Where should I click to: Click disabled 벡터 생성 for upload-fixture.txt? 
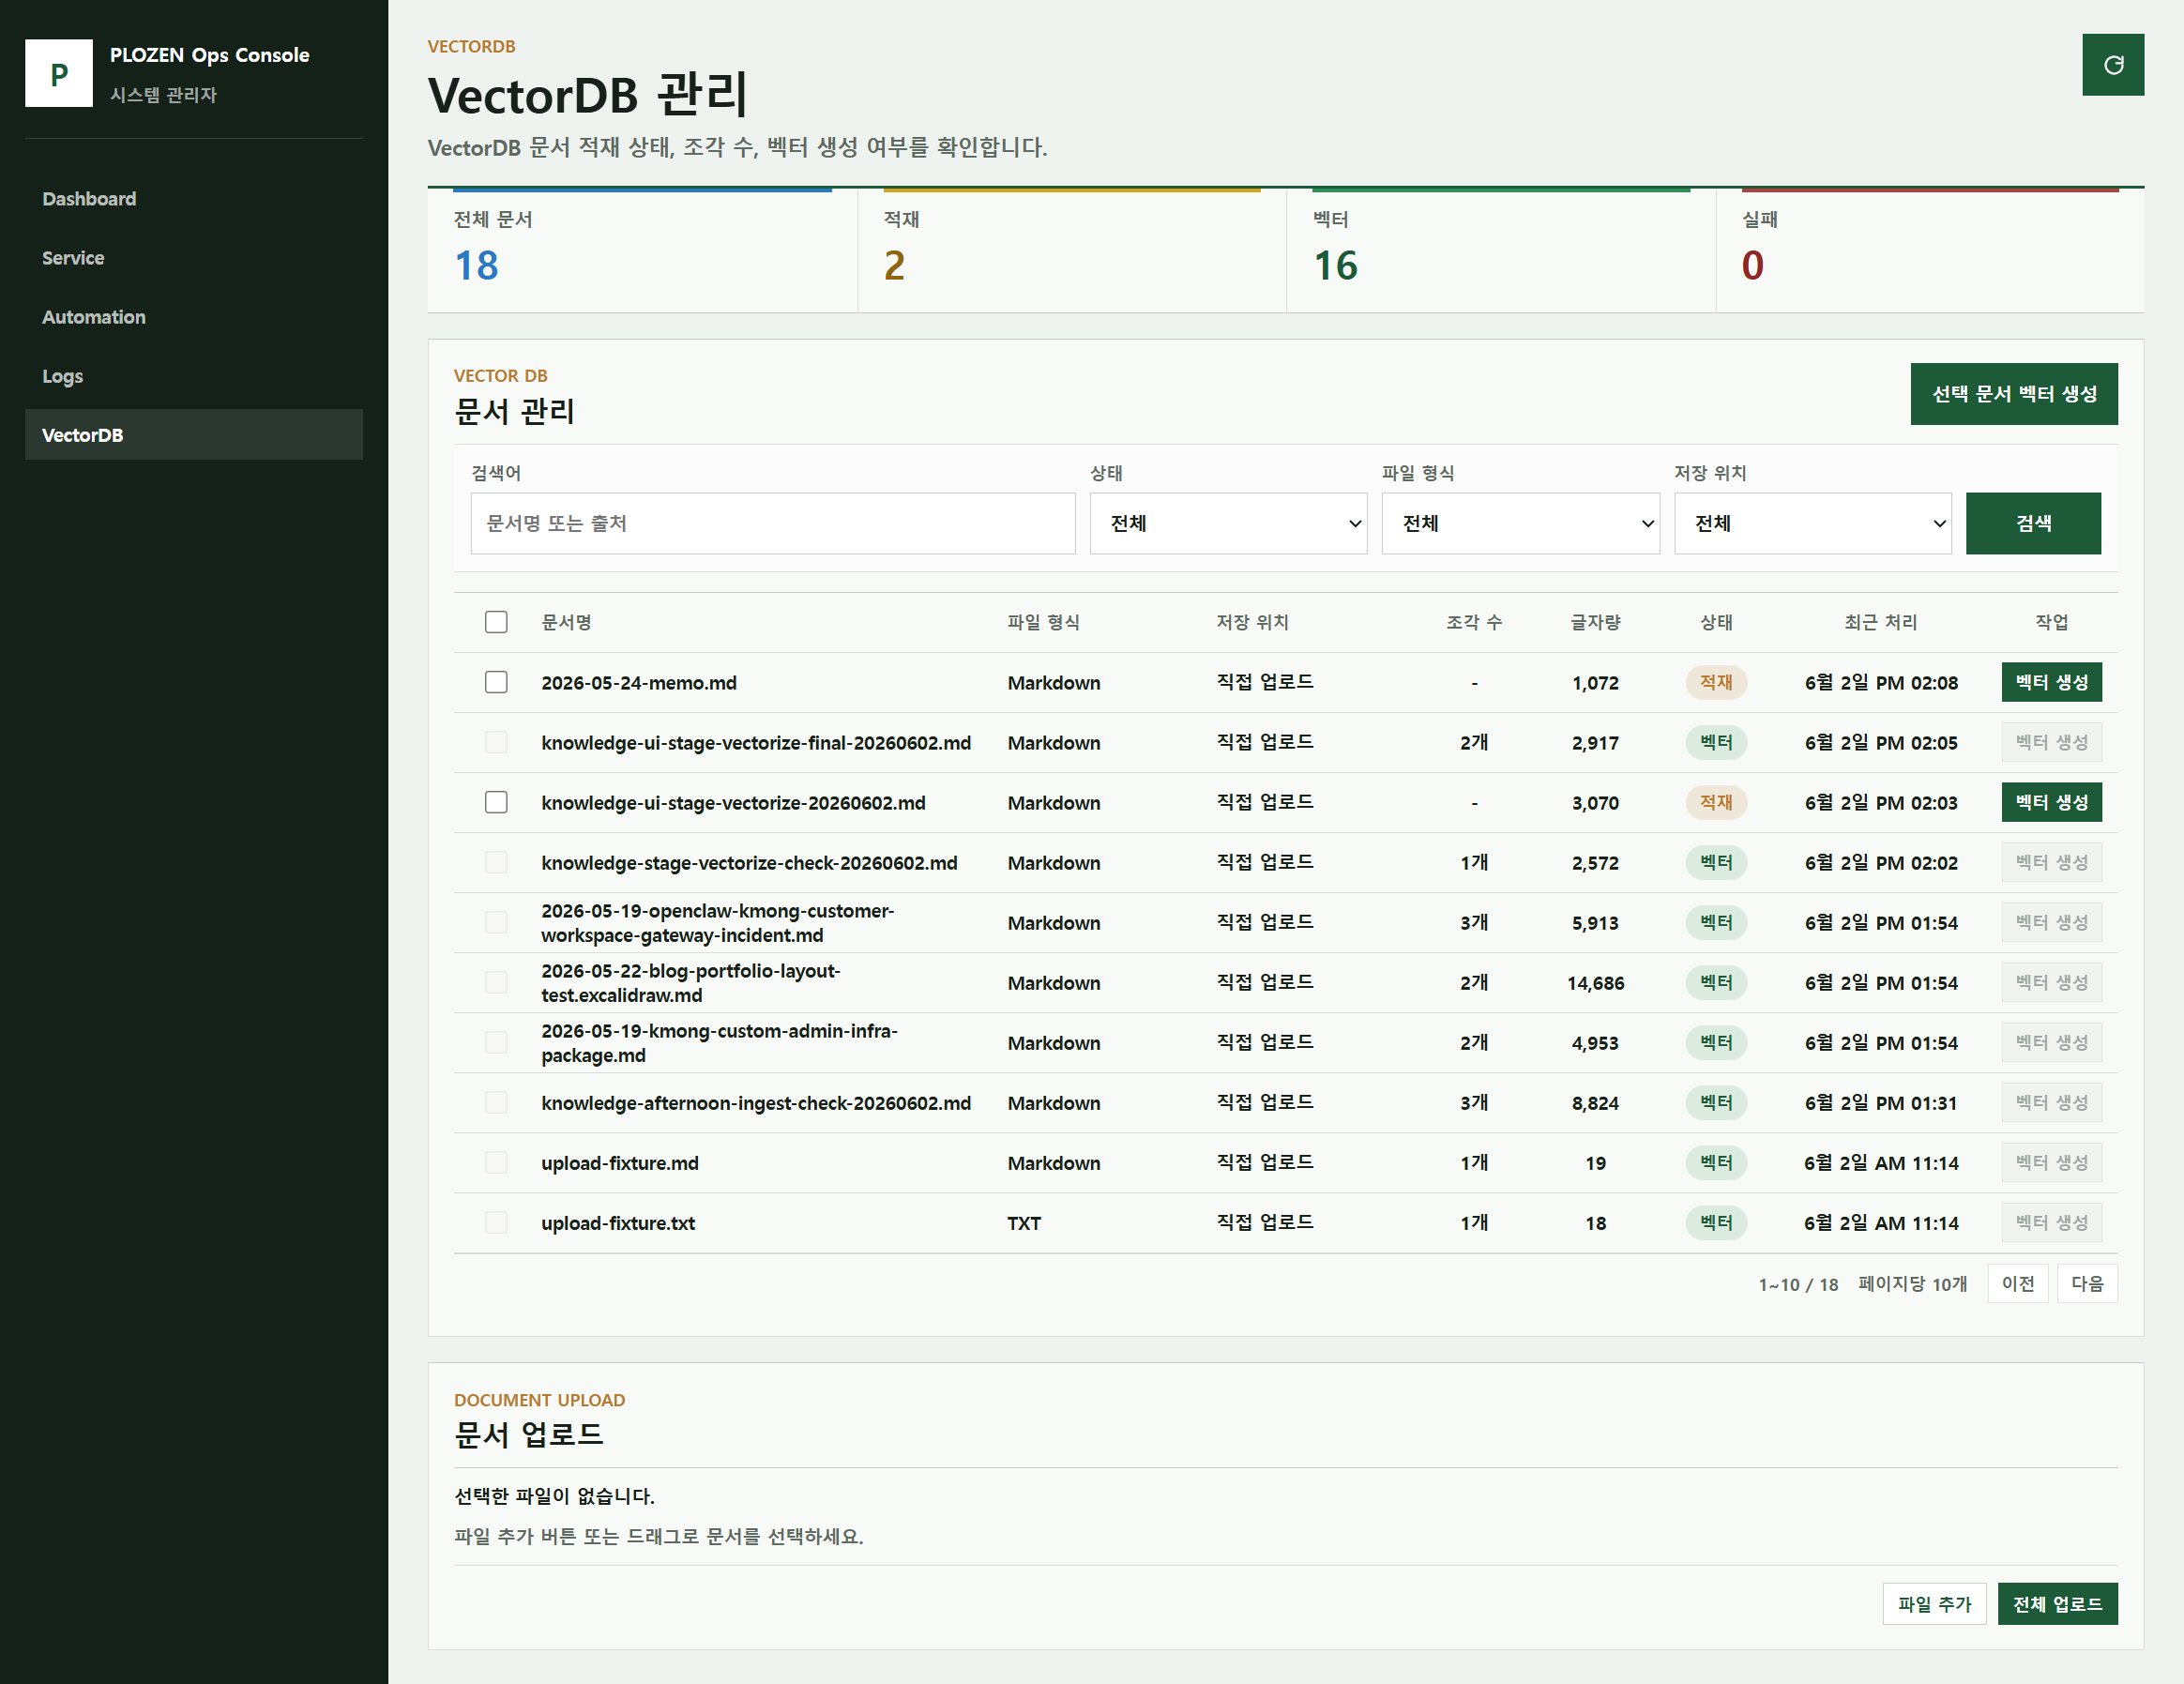click(x=2051, y=1222)
